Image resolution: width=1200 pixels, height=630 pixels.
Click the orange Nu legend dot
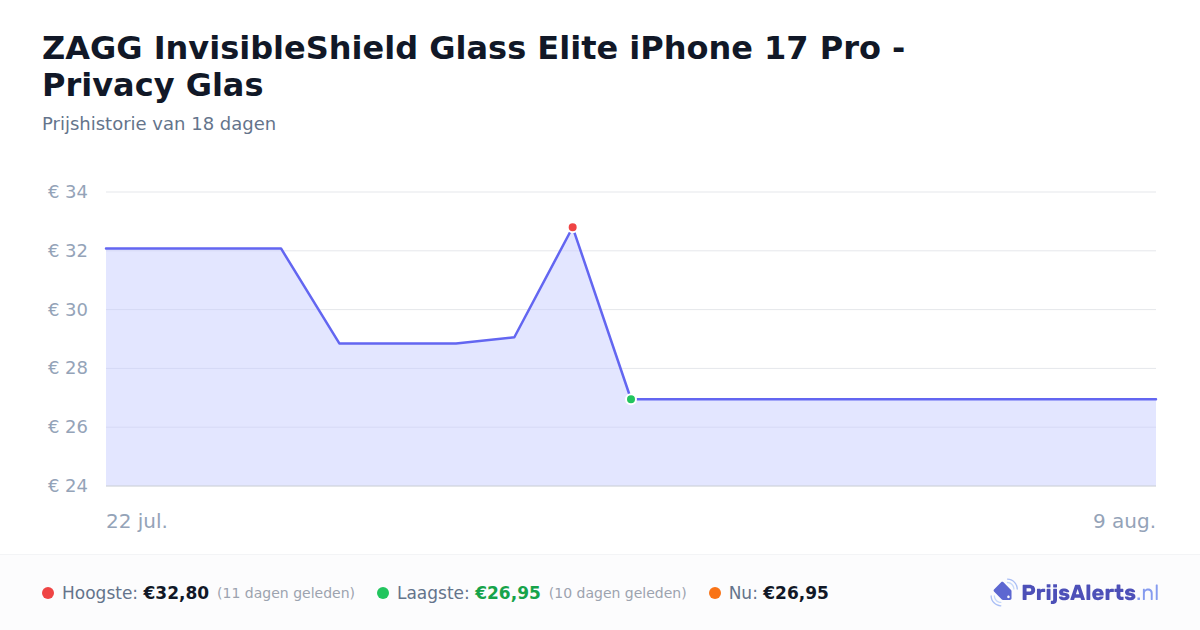(715, 593)
